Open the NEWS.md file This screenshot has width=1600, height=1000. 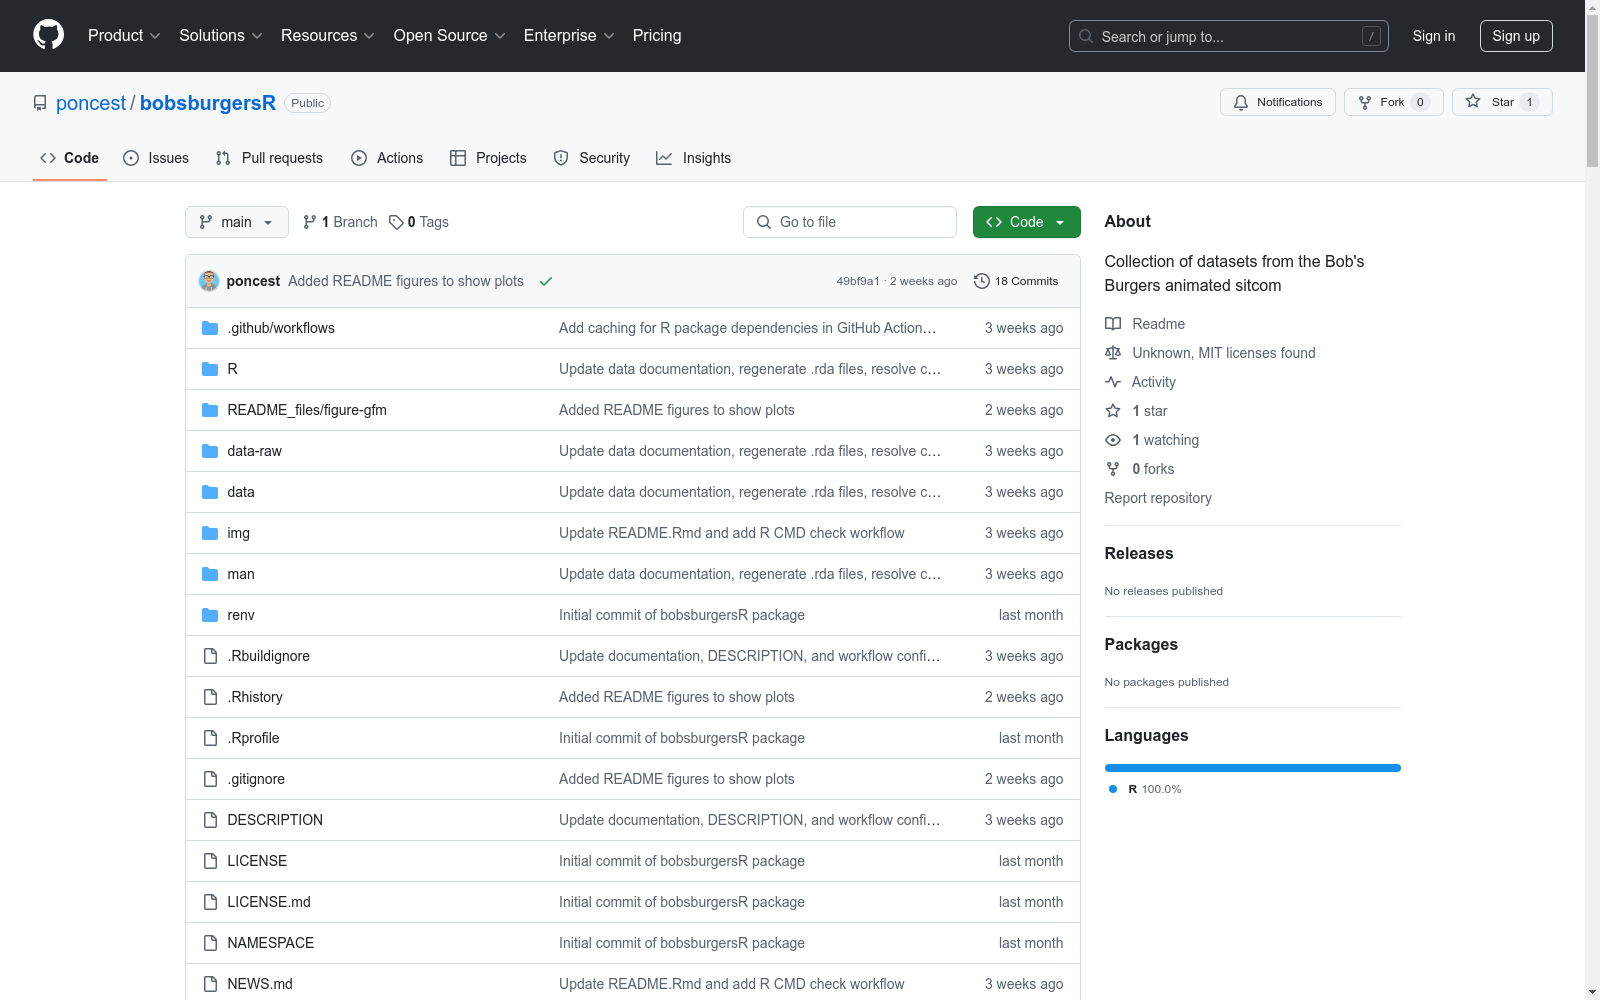tap(260, 984)
